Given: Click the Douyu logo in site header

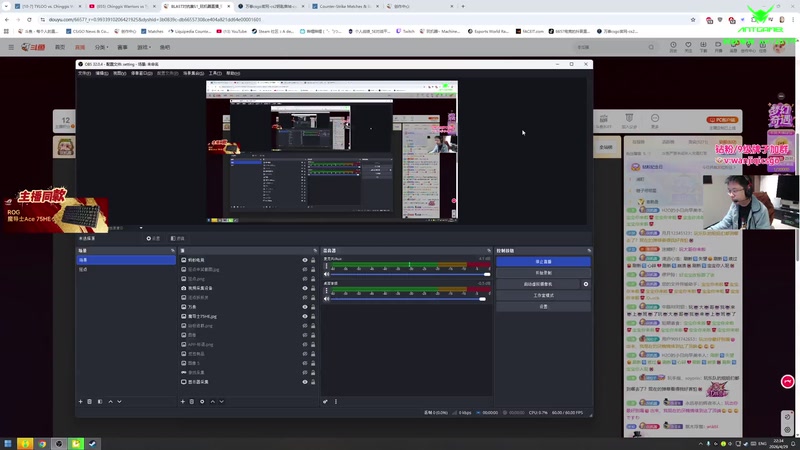Looking at the screenshot, I should click(x=33, y=47).
